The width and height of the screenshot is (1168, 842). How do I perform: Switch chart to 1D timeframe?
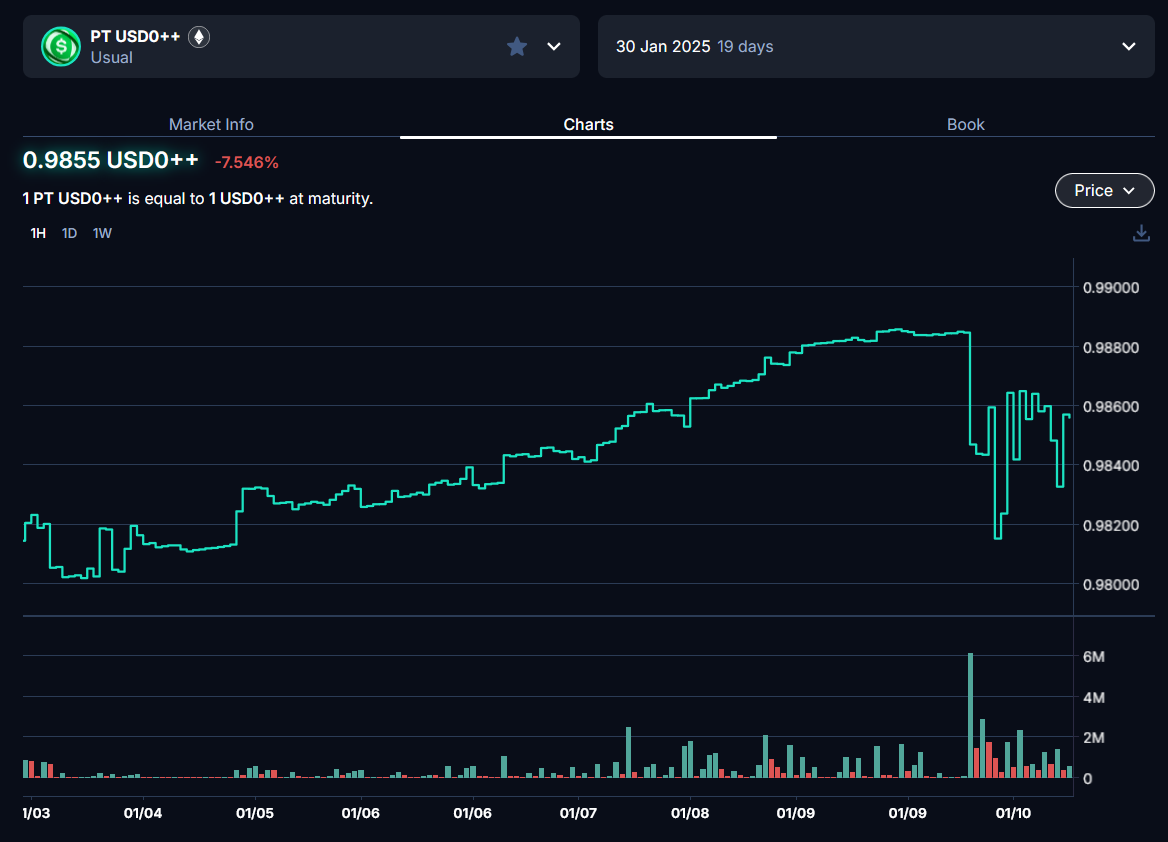[x=69, y=233]
